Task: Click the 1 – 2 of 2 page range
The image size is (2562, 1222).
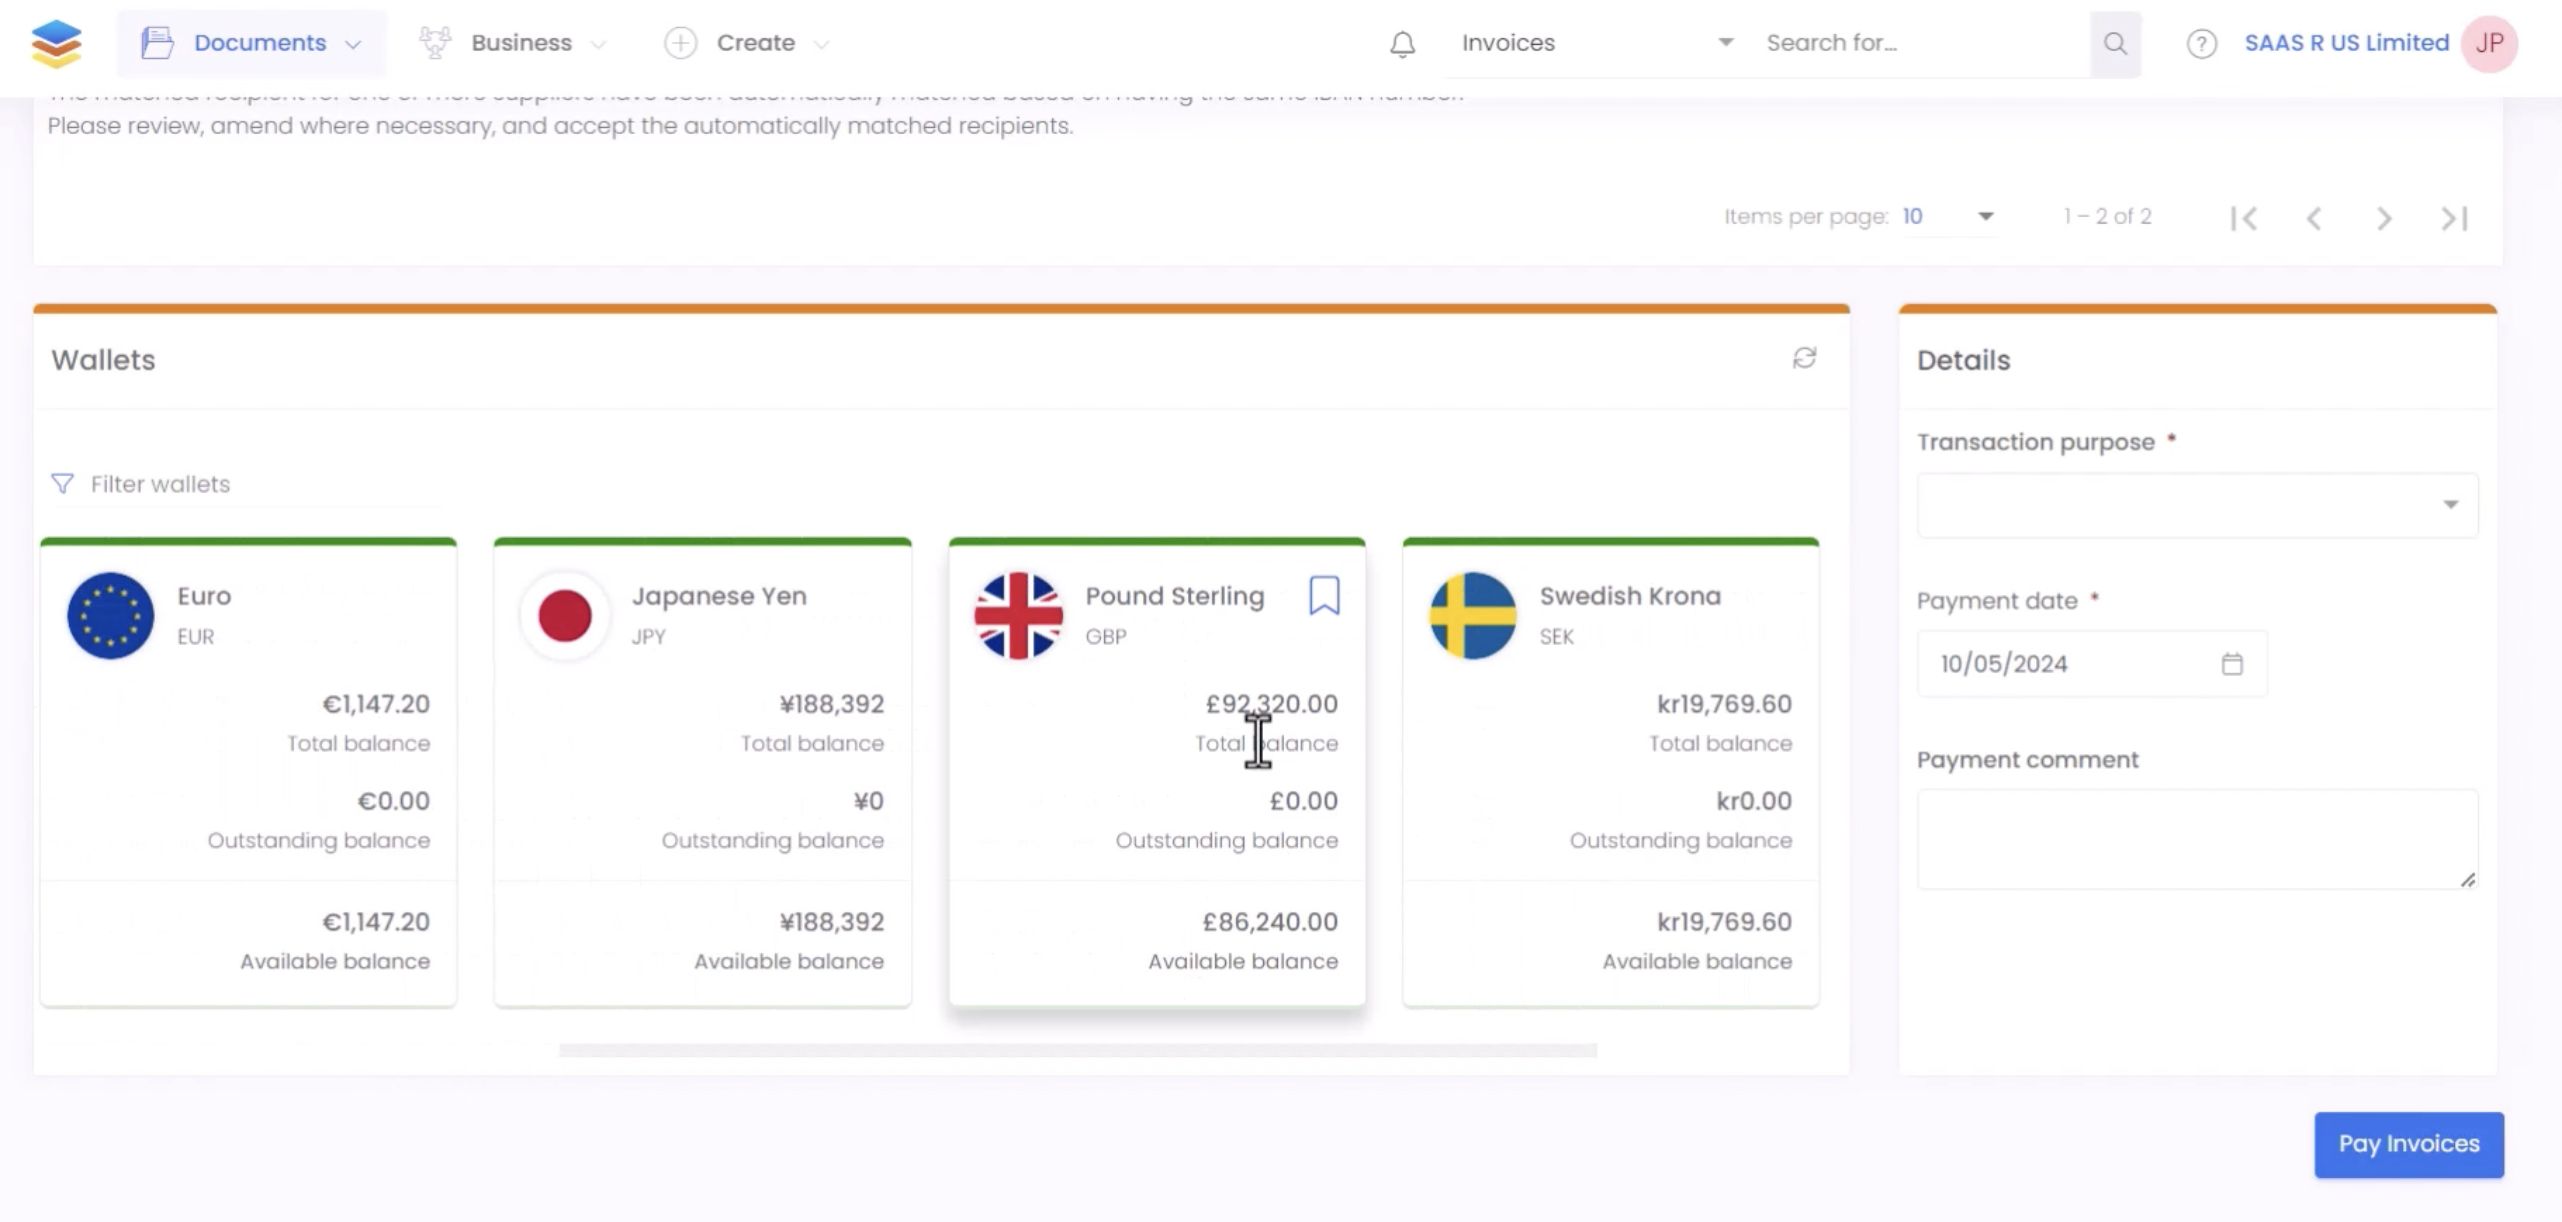Action: click(2107, 216)
